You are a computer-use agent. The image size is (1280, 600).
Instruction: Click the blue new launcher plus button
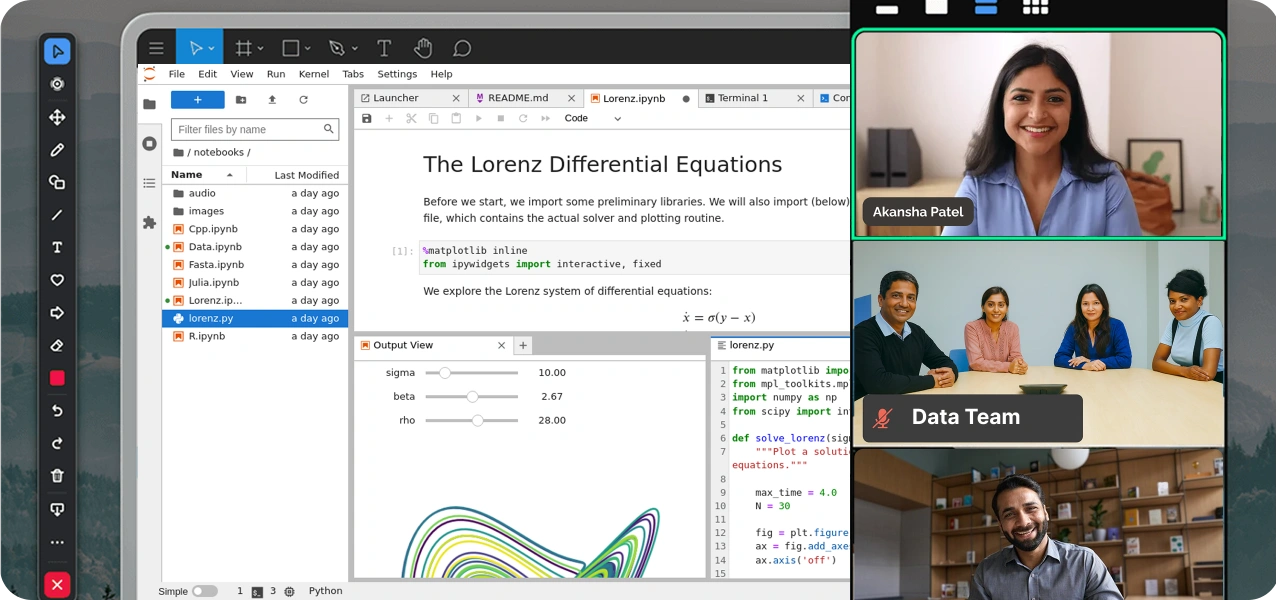[197, 100]
